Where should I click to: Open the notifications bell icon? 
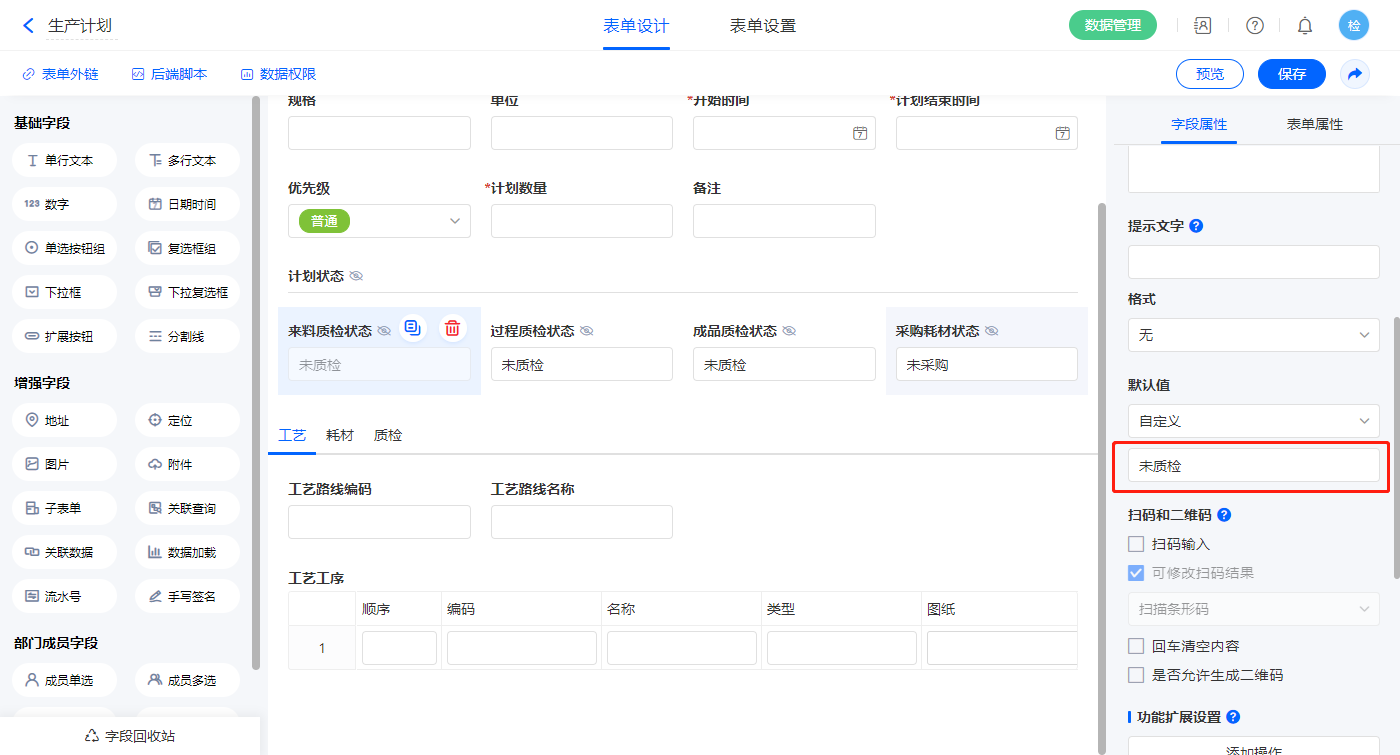1304,26
